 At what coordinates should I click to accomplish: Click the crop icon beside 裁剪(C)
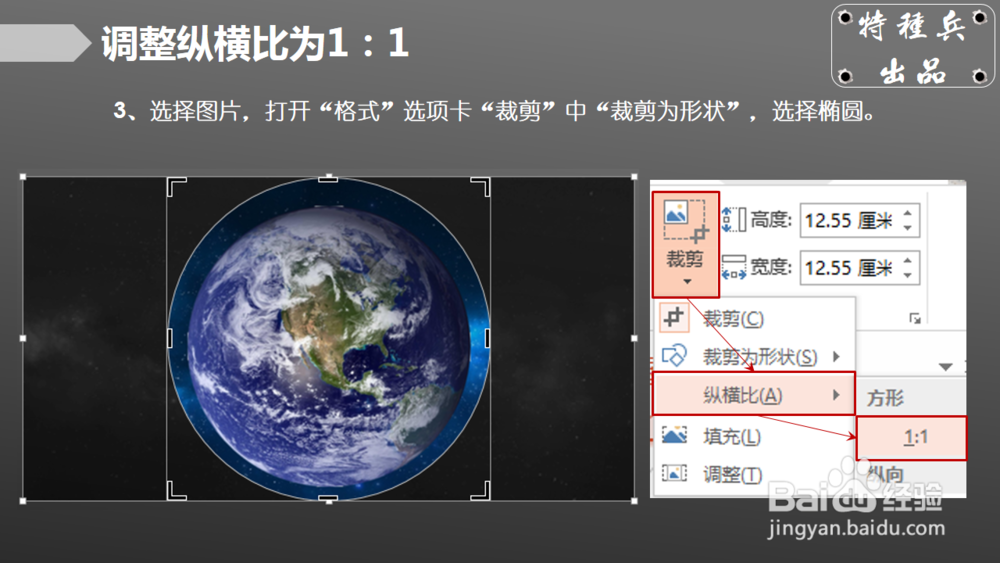click(x=673, y=318)
